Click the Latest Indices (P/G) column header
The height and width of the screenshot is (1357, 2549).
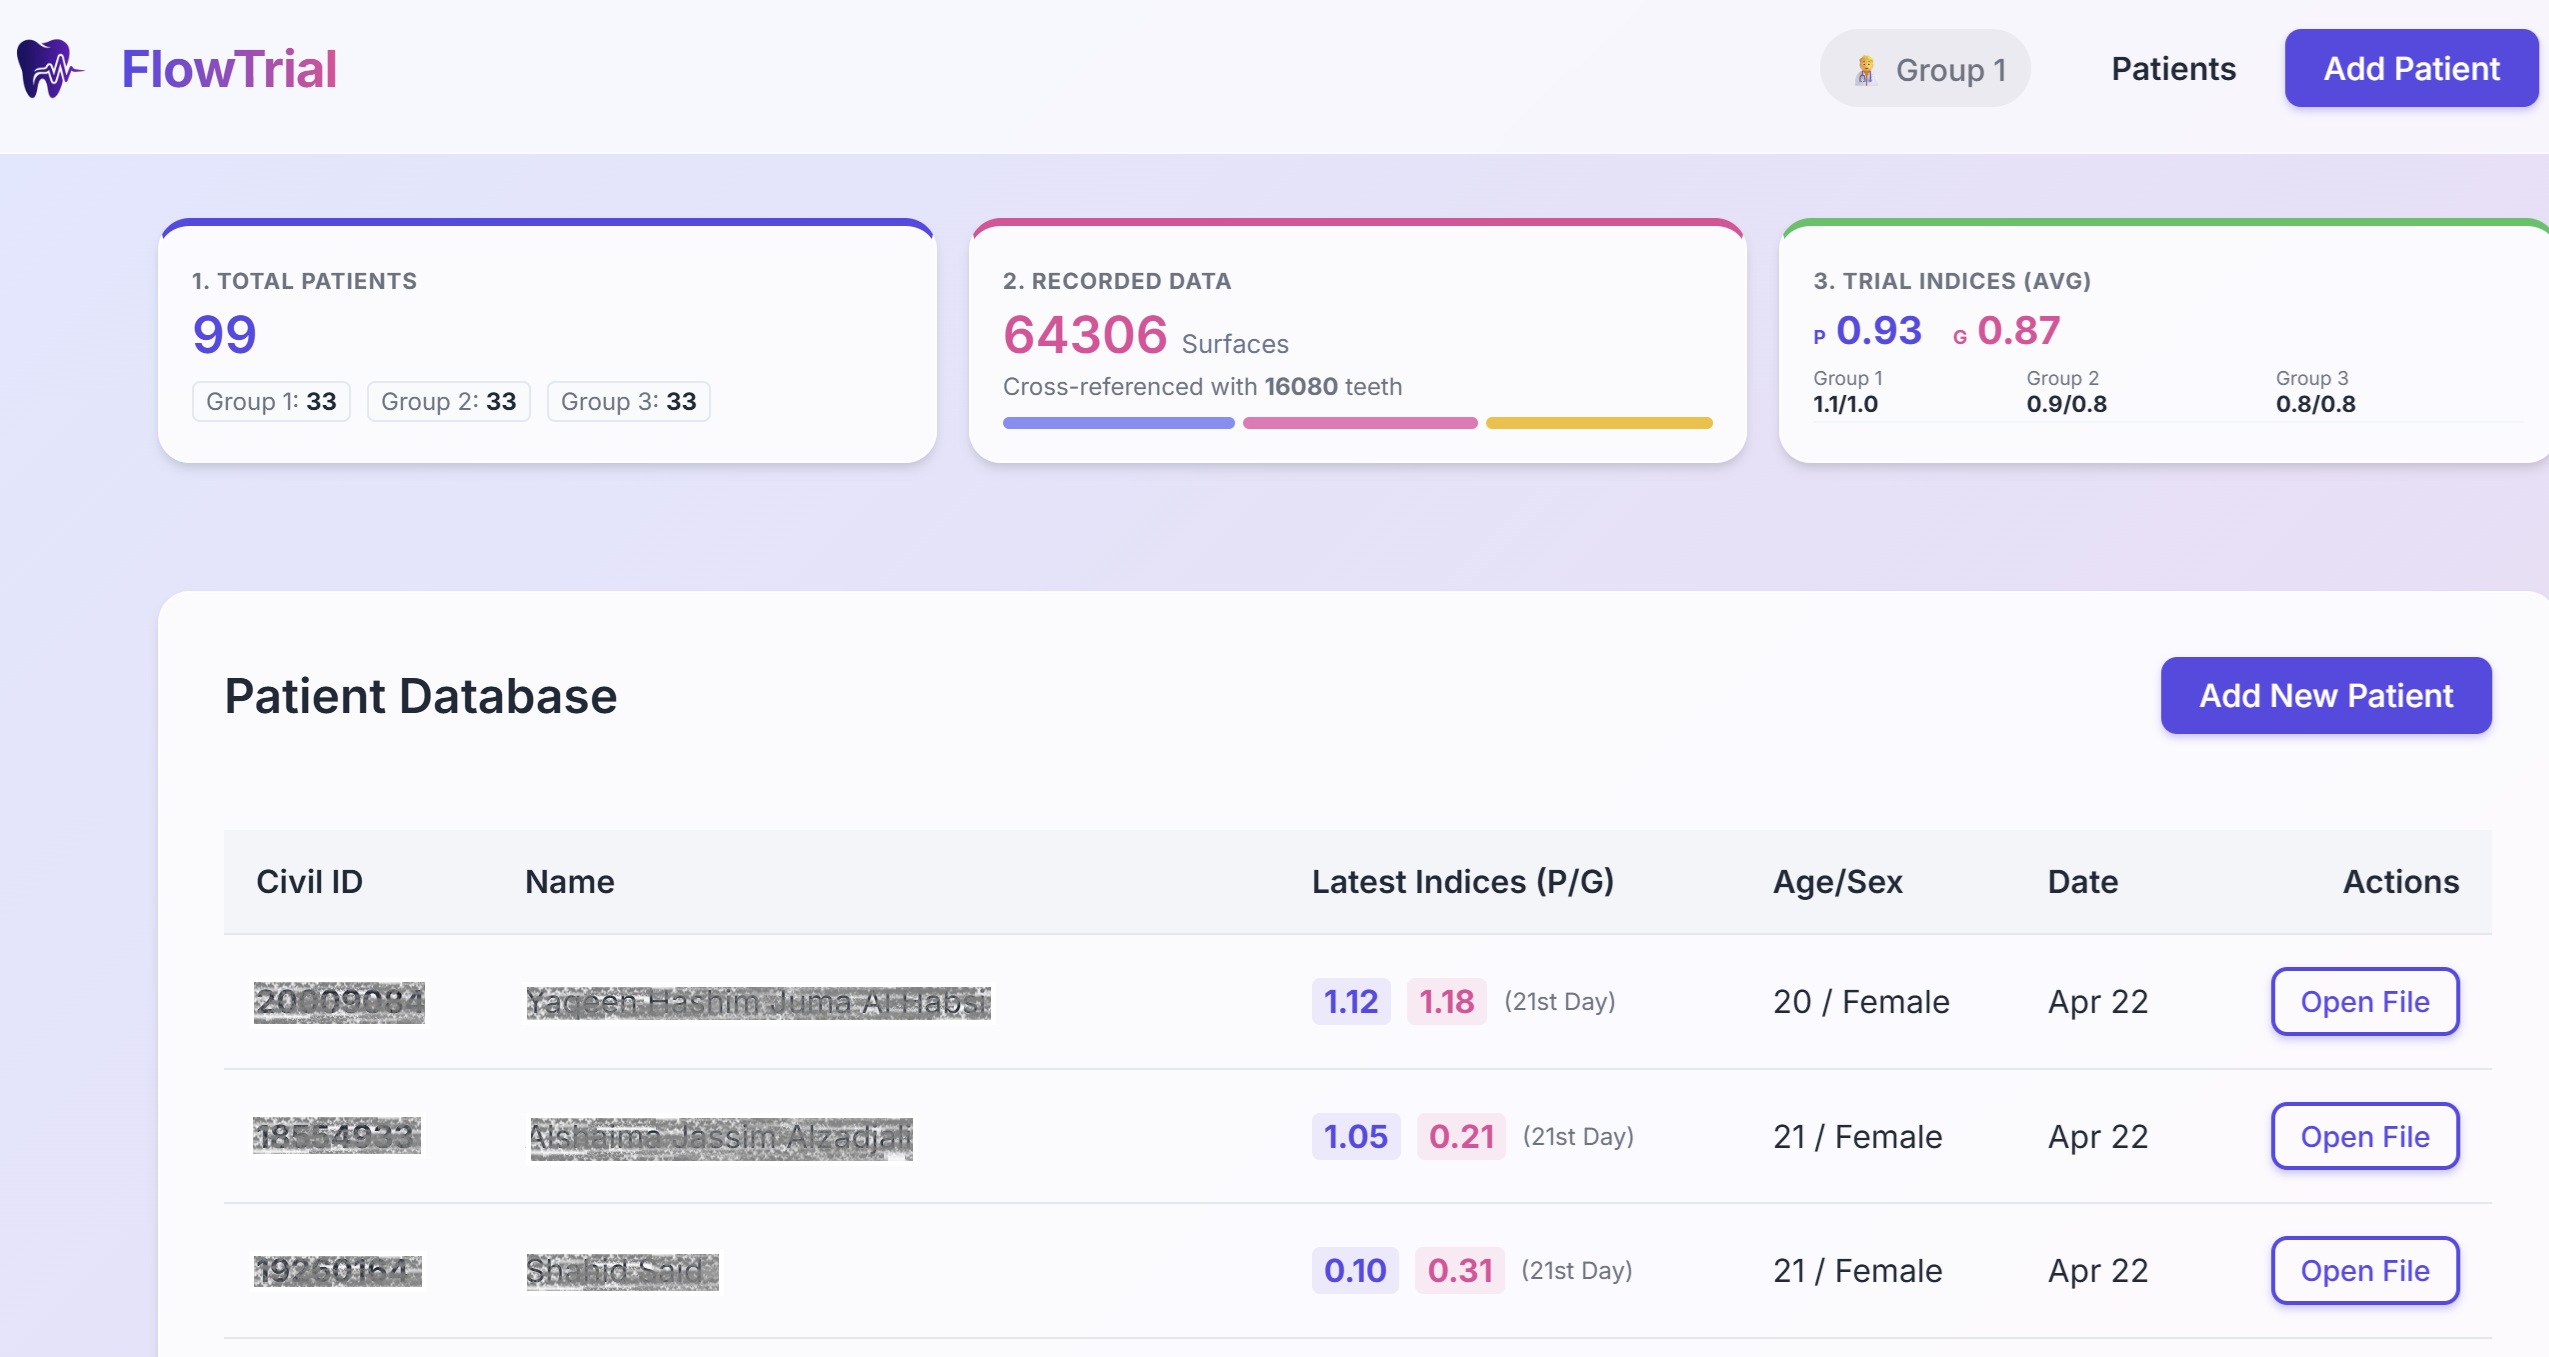1462,882
